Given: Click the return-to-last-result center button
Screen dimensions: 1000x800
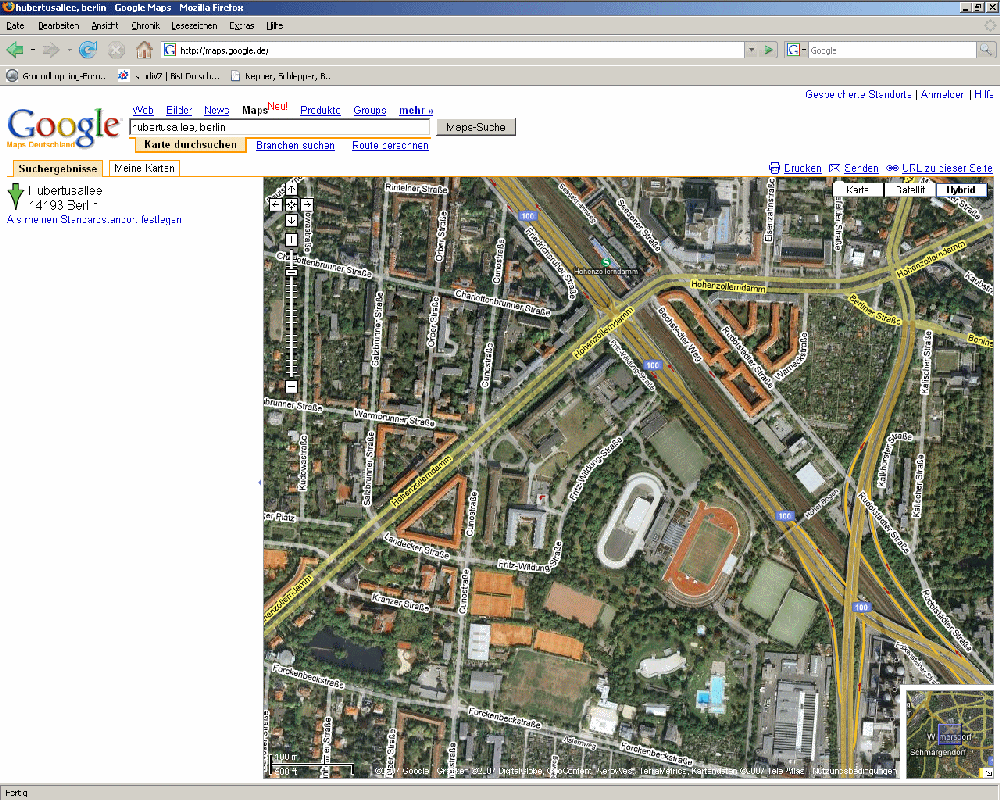Looking at the screenshot, I should point(291,204).
